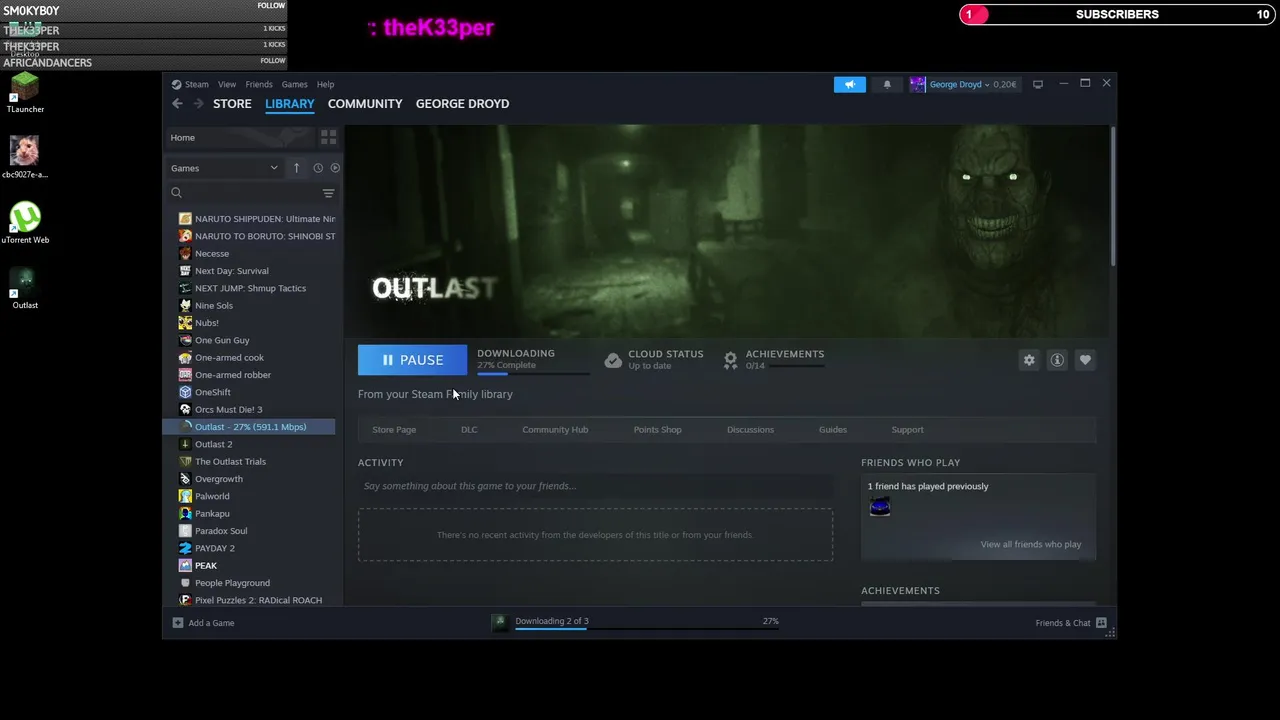Switch library to grid view icon
This screenshot has height=720, width=1280.
coord(328,137)
